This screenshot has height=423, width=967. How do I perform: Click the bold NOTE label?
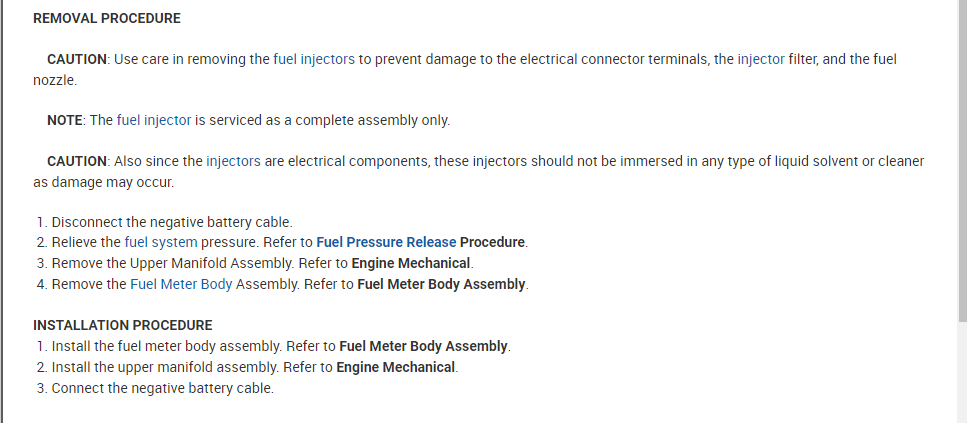coord(65,120)
